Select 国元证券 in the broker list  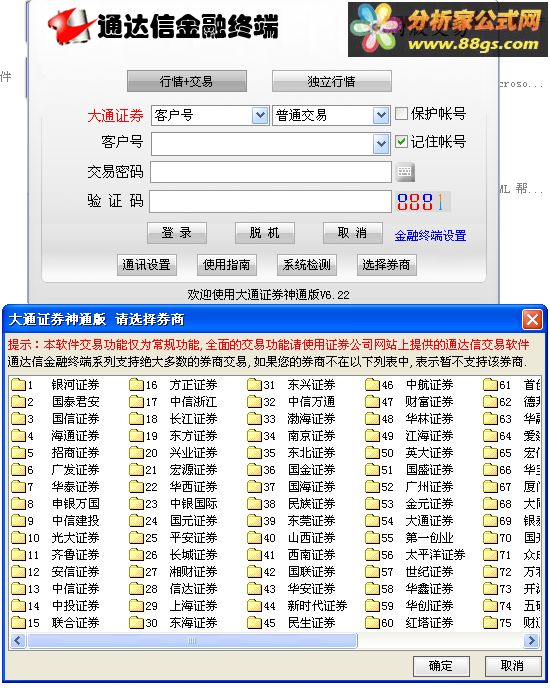point(194,521)
